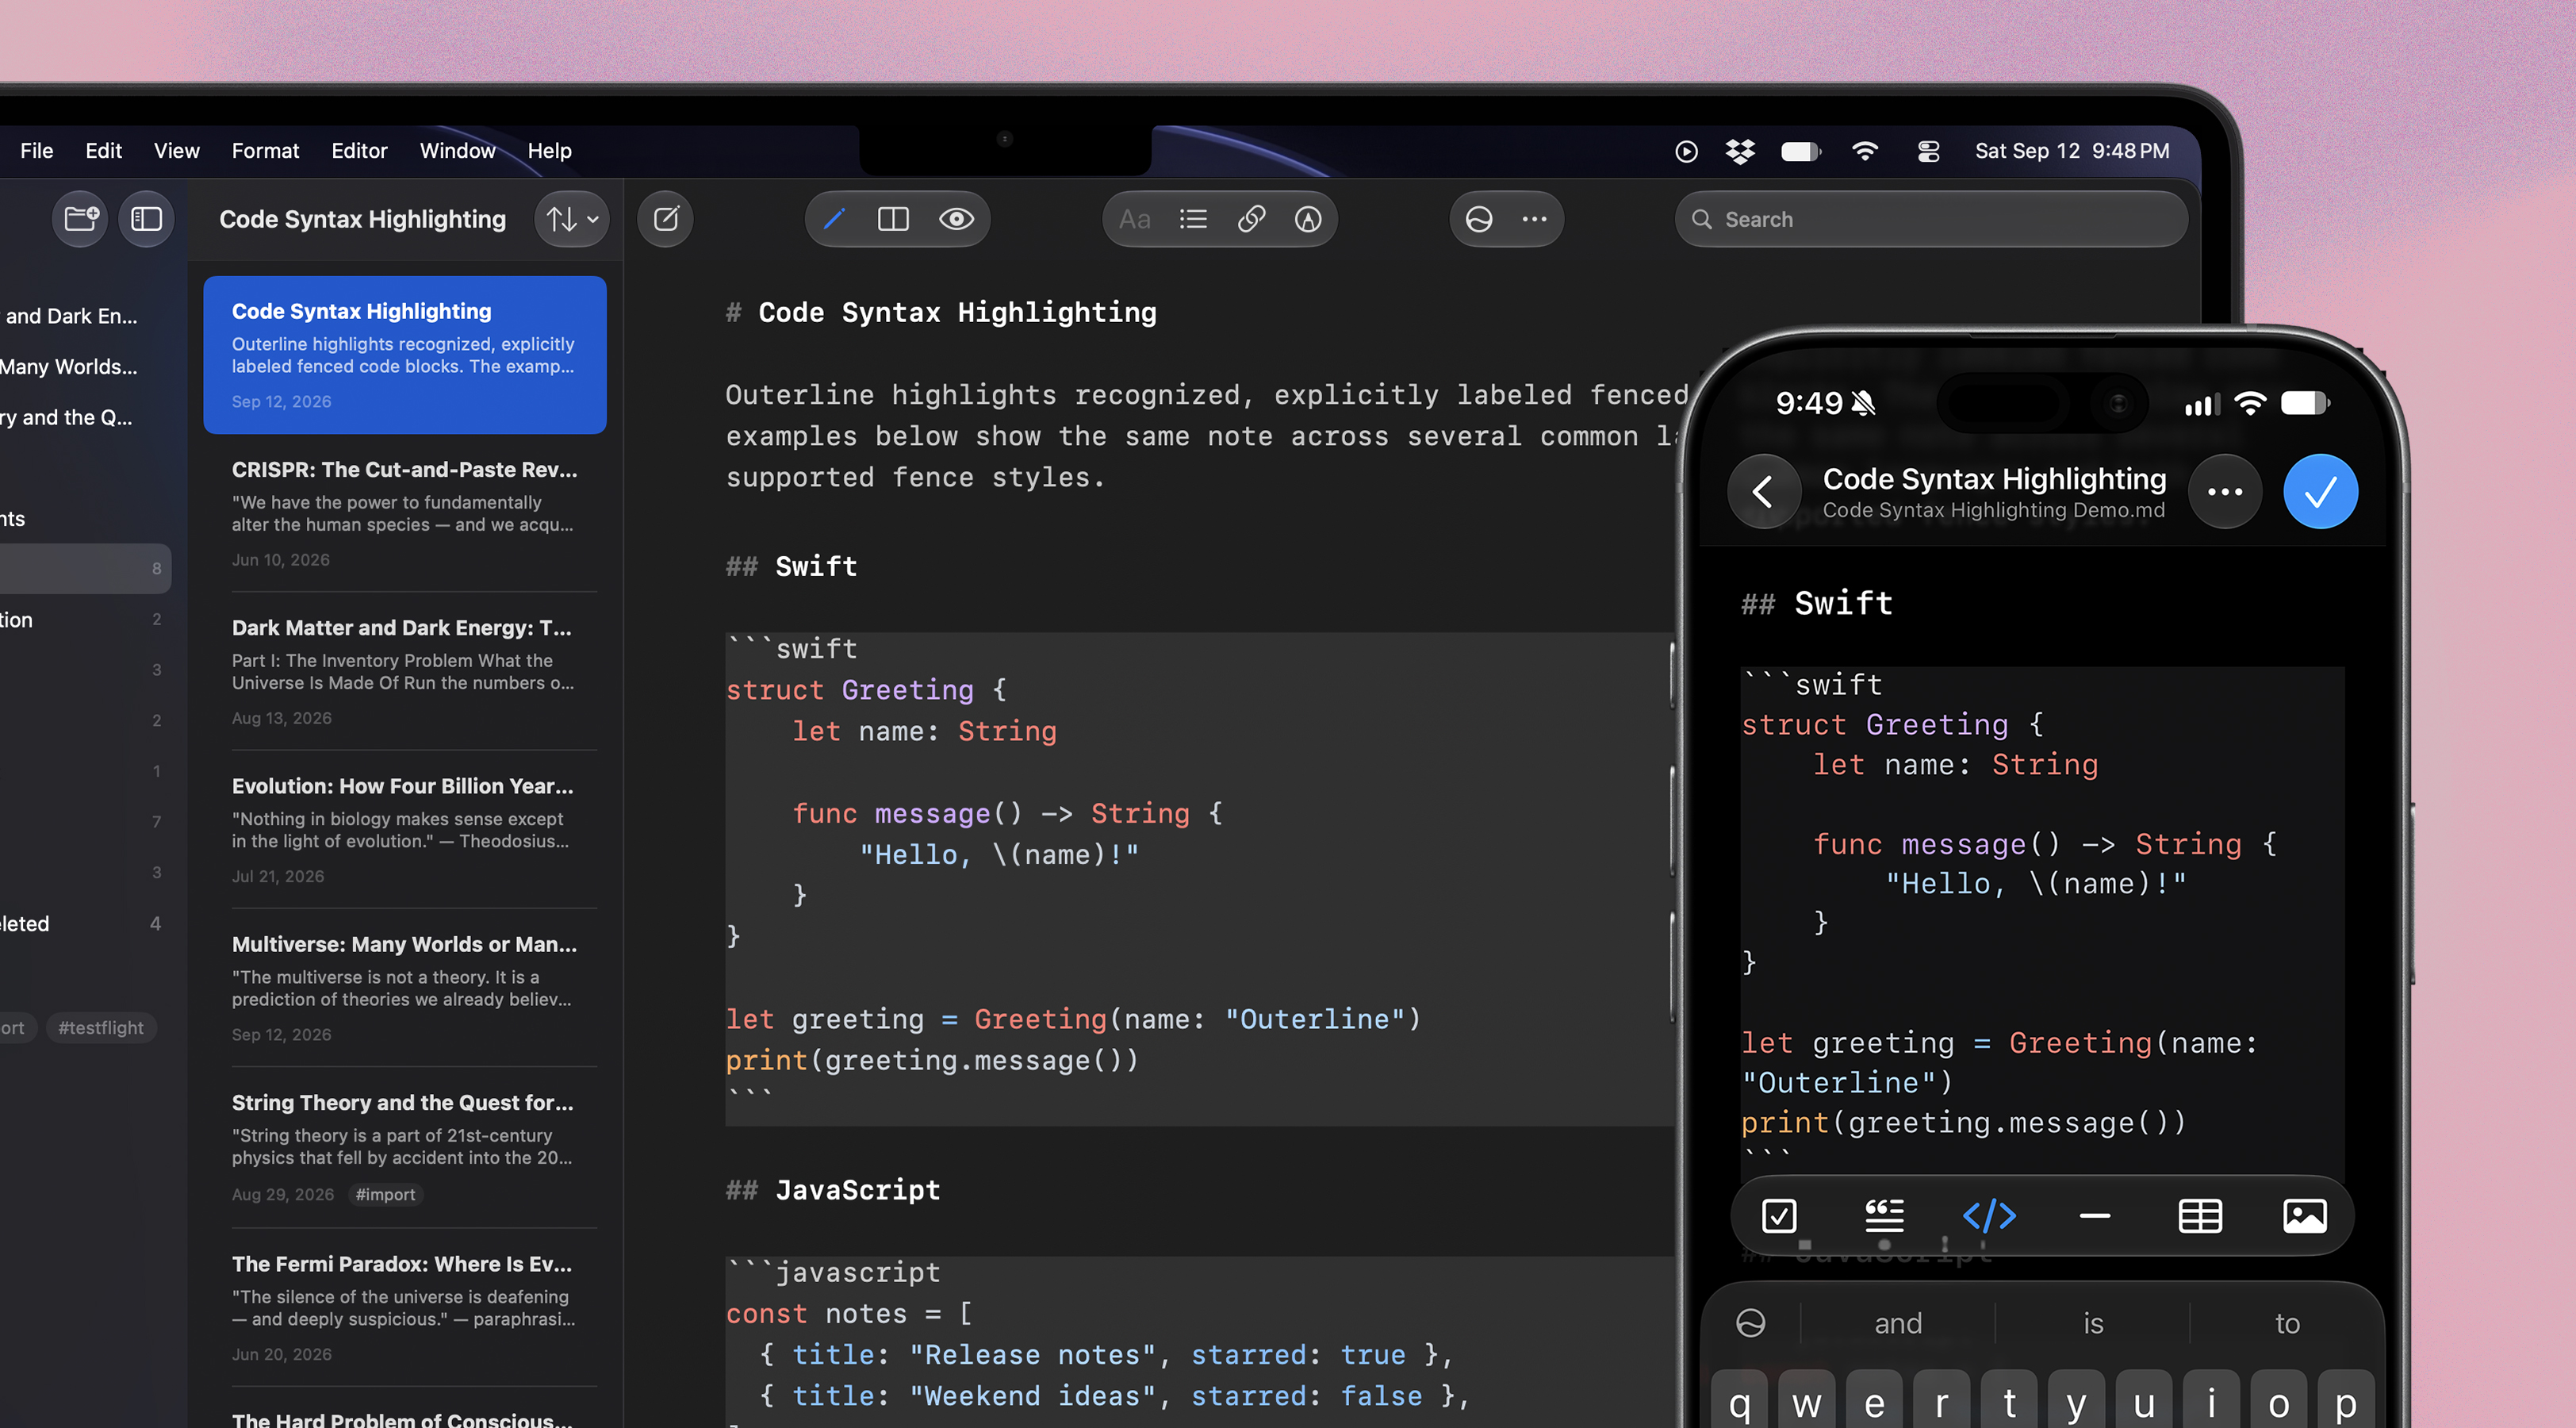Open the File menu

[x=37, y=151]
